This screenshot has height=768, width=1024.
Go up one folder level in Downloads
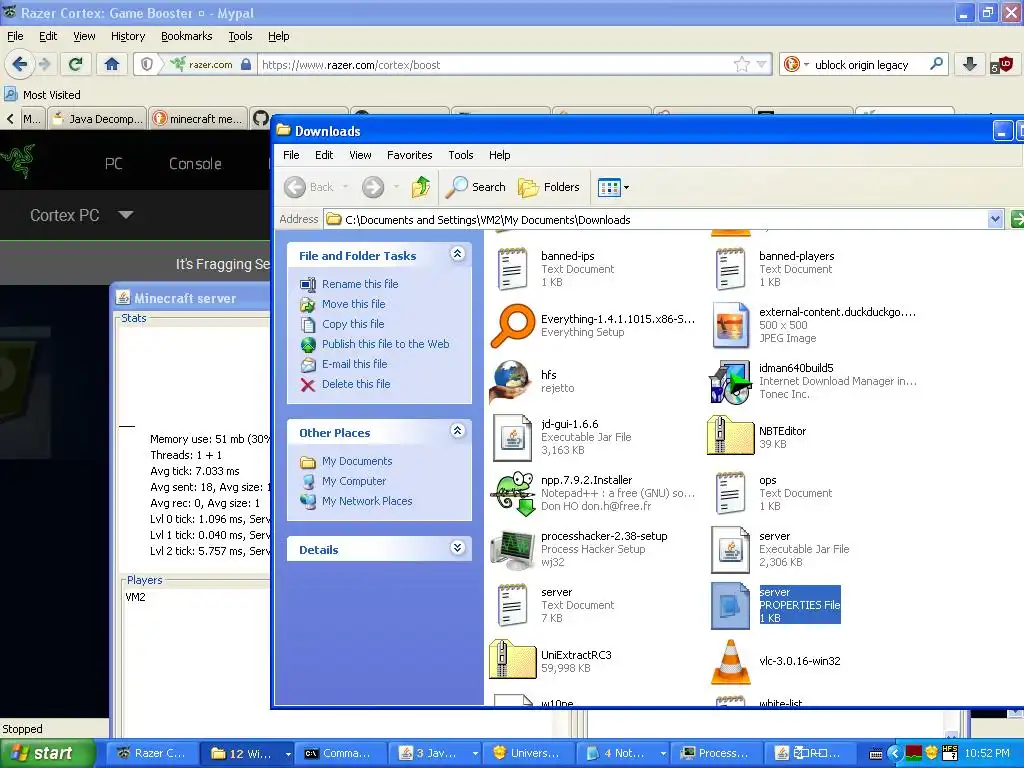pos(421,187)
